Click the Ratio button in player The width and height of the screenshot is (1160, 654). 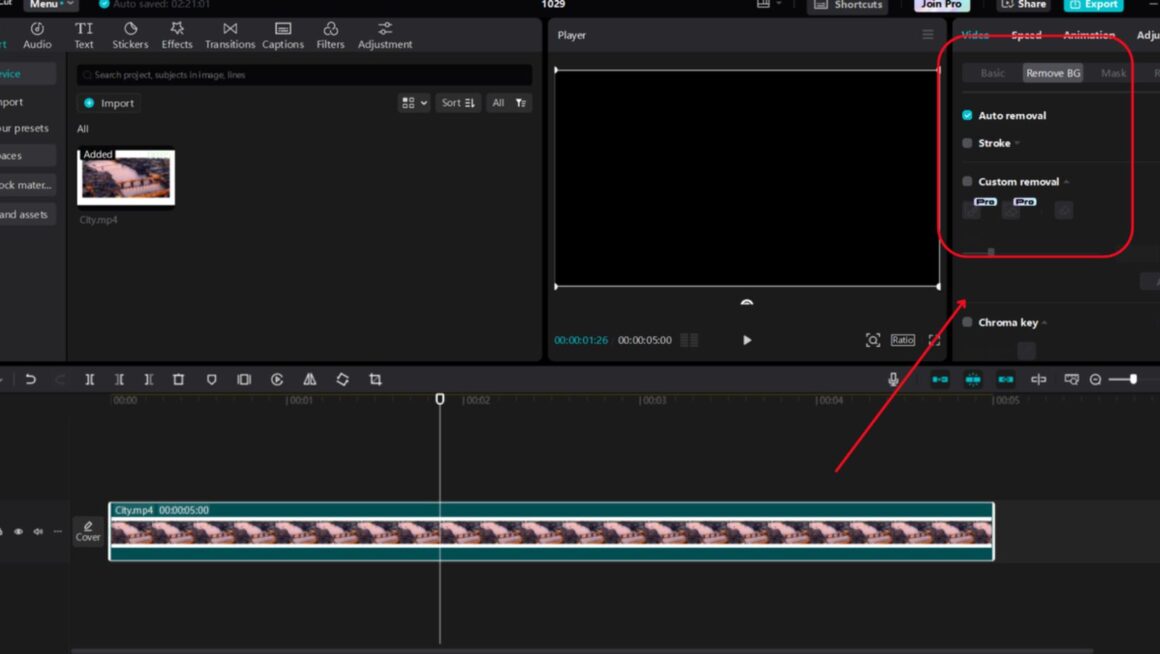click(903, 340)
